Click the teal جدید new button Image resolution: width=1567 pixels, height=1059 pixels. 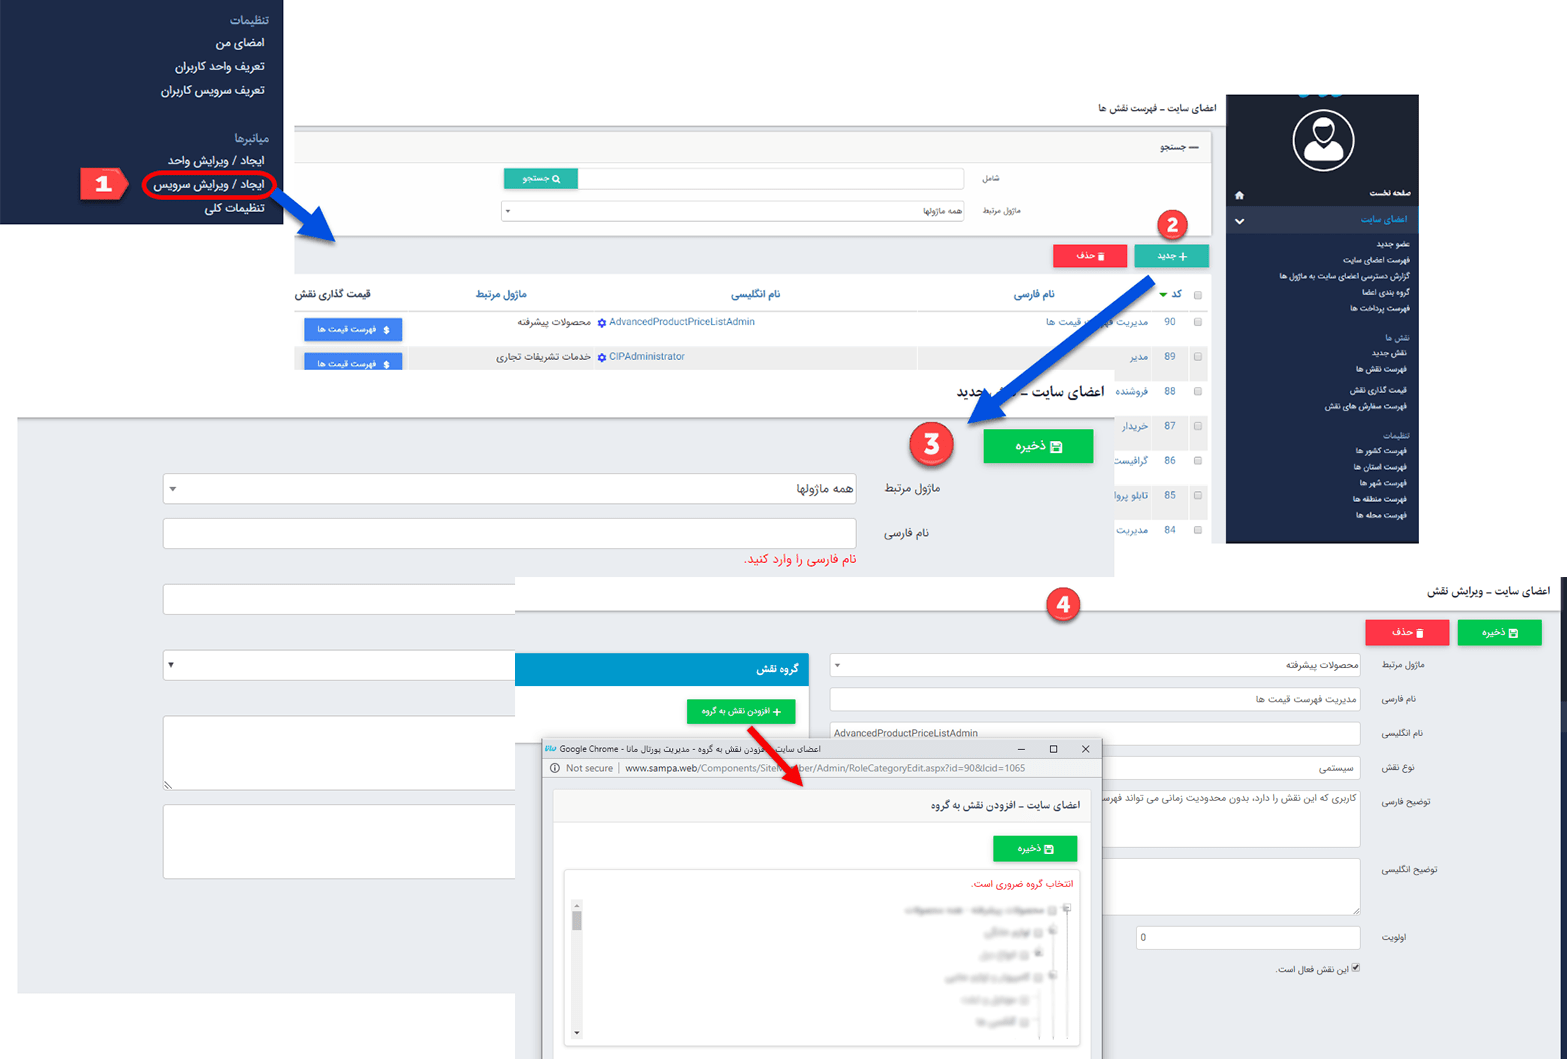coord(1171,256)
